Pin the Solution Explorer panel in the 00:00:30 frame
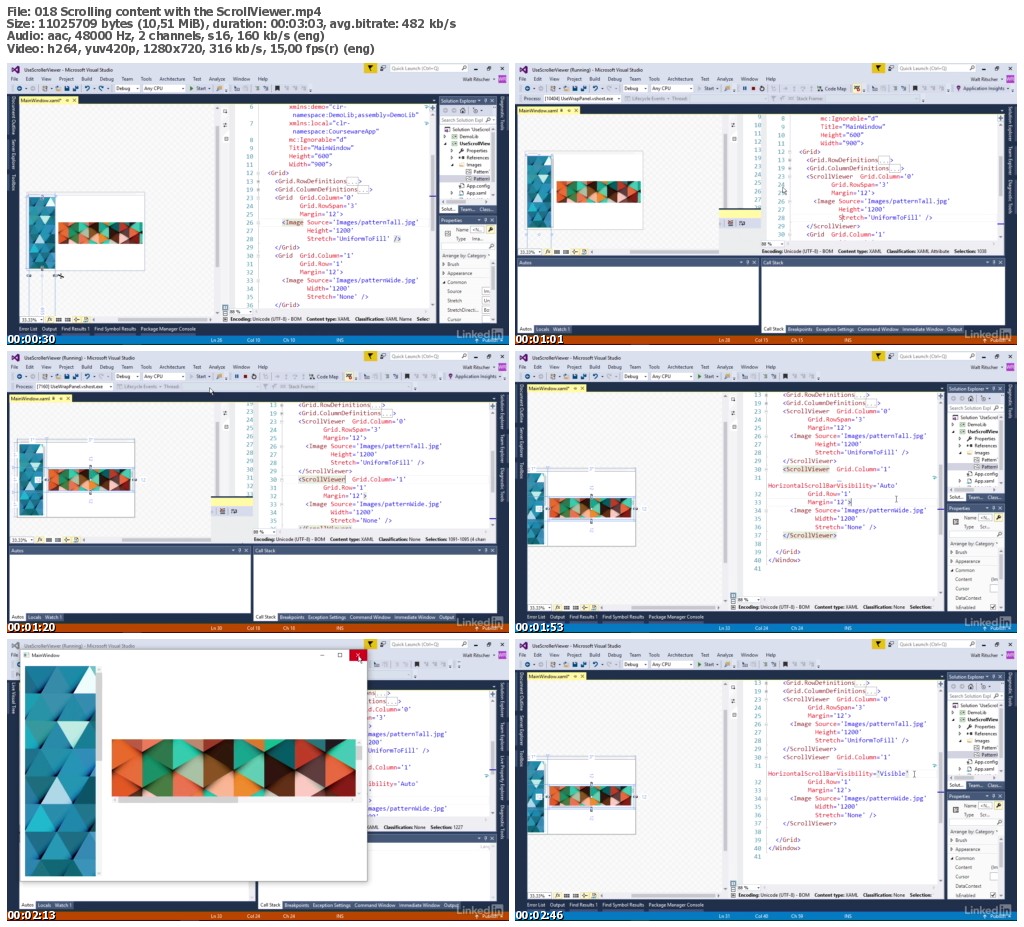This screenshot has width=1024, height=927. click(x=485, y=101)
